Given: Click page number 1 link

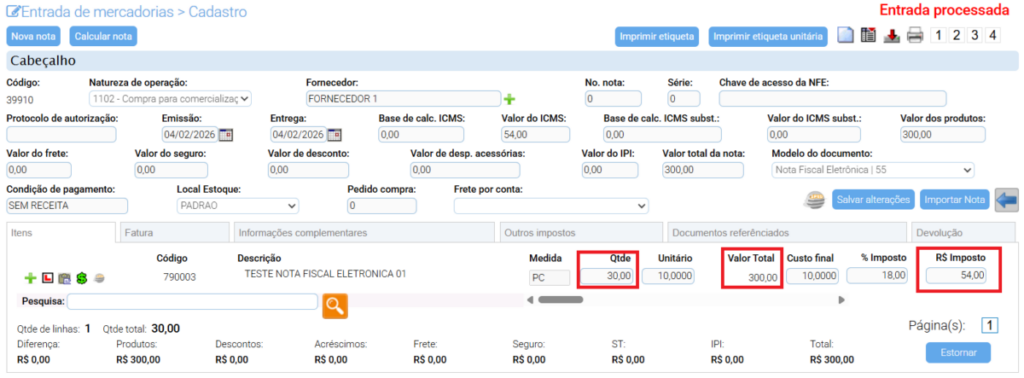Looking at the screenshot, I should [990, 325].
